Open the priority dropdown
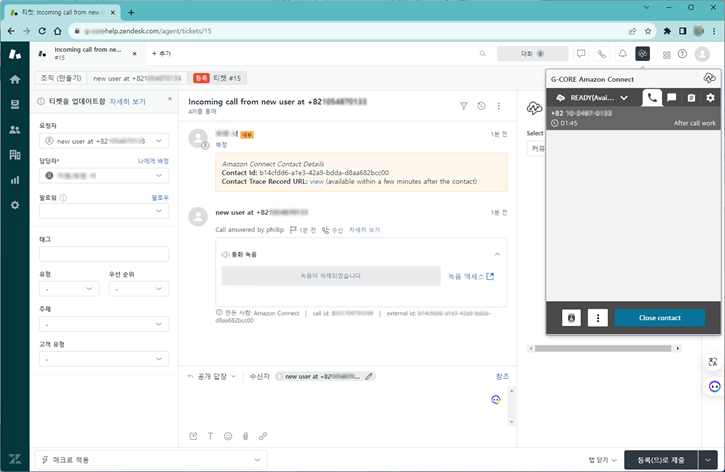This screenshot has height=472, width=725. point(139,289)
